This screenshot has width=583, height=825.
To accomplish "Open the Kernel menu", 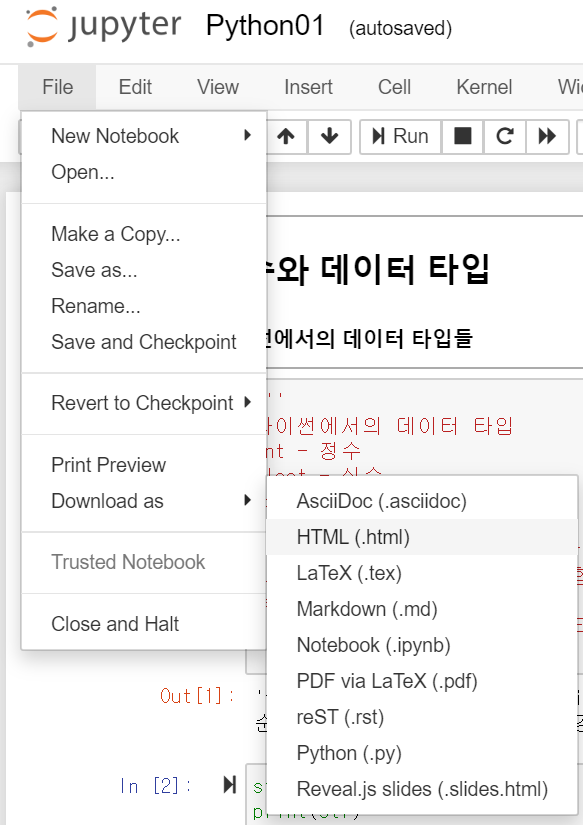I will point(484,87).
